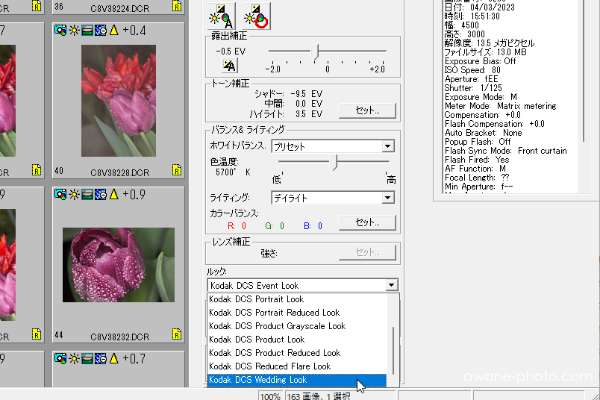This screenshot has height=400, width=600.
Task: Click the ルック combo box arrow
Action: tap(391, 285)
